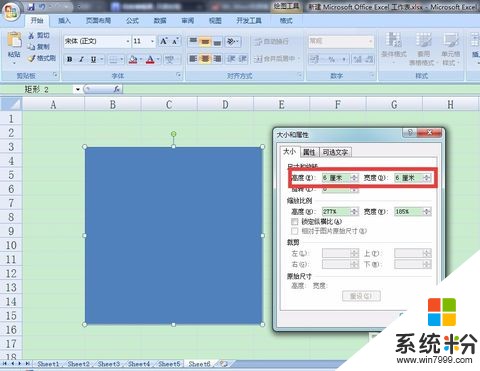Open the Format (格式) drawing tools tab
The width and height of the screenshot is (480, 371).
pyautogui.click(x=286, y=21)
